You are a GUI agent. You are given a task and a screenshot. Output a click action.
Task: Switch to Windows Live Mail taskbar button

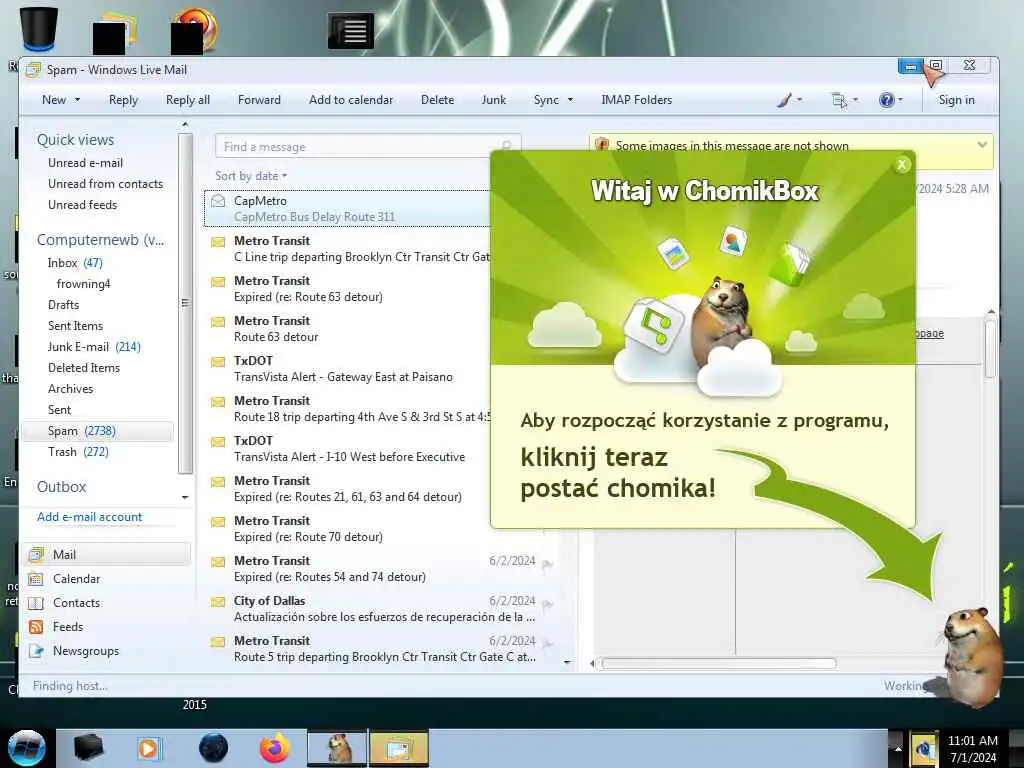coord(399,748)
